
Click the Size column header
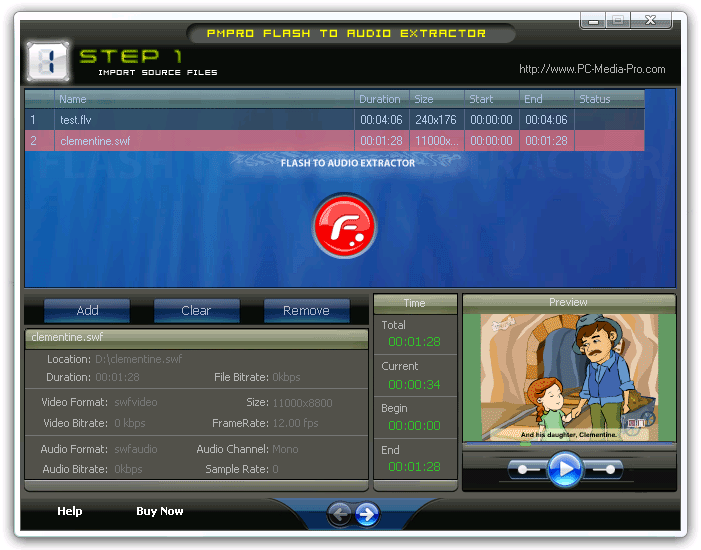437,99
